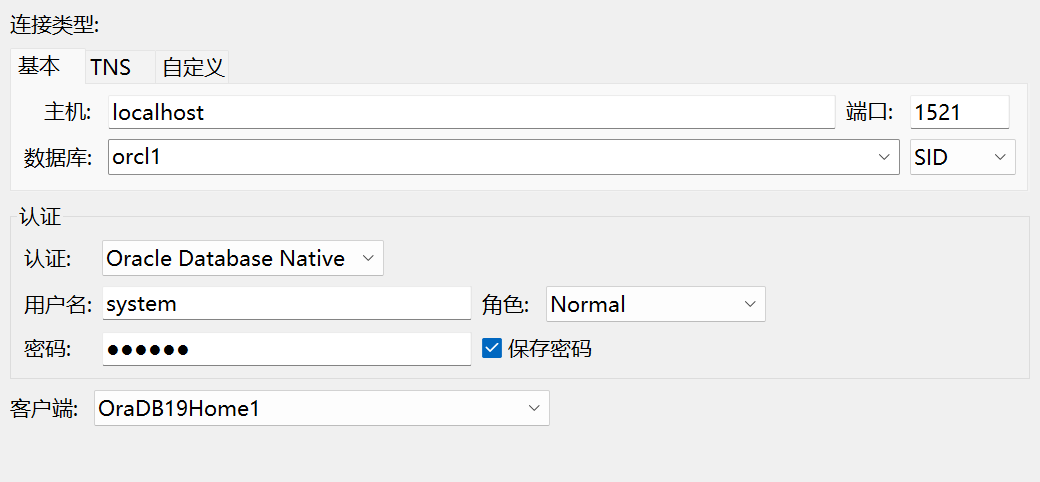Viewport: 1040px width, 482px height.
Task: Click the 主机 field containing localhost
Action: click(470, 112)
